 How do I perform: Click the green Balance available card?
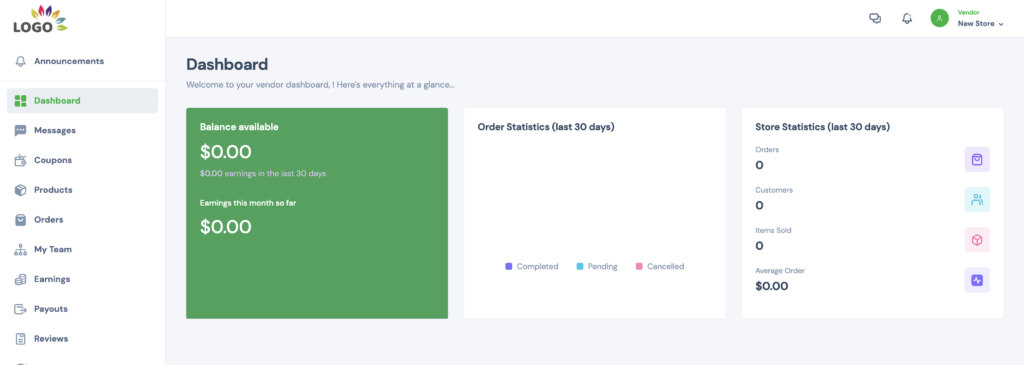pos(317,214)
